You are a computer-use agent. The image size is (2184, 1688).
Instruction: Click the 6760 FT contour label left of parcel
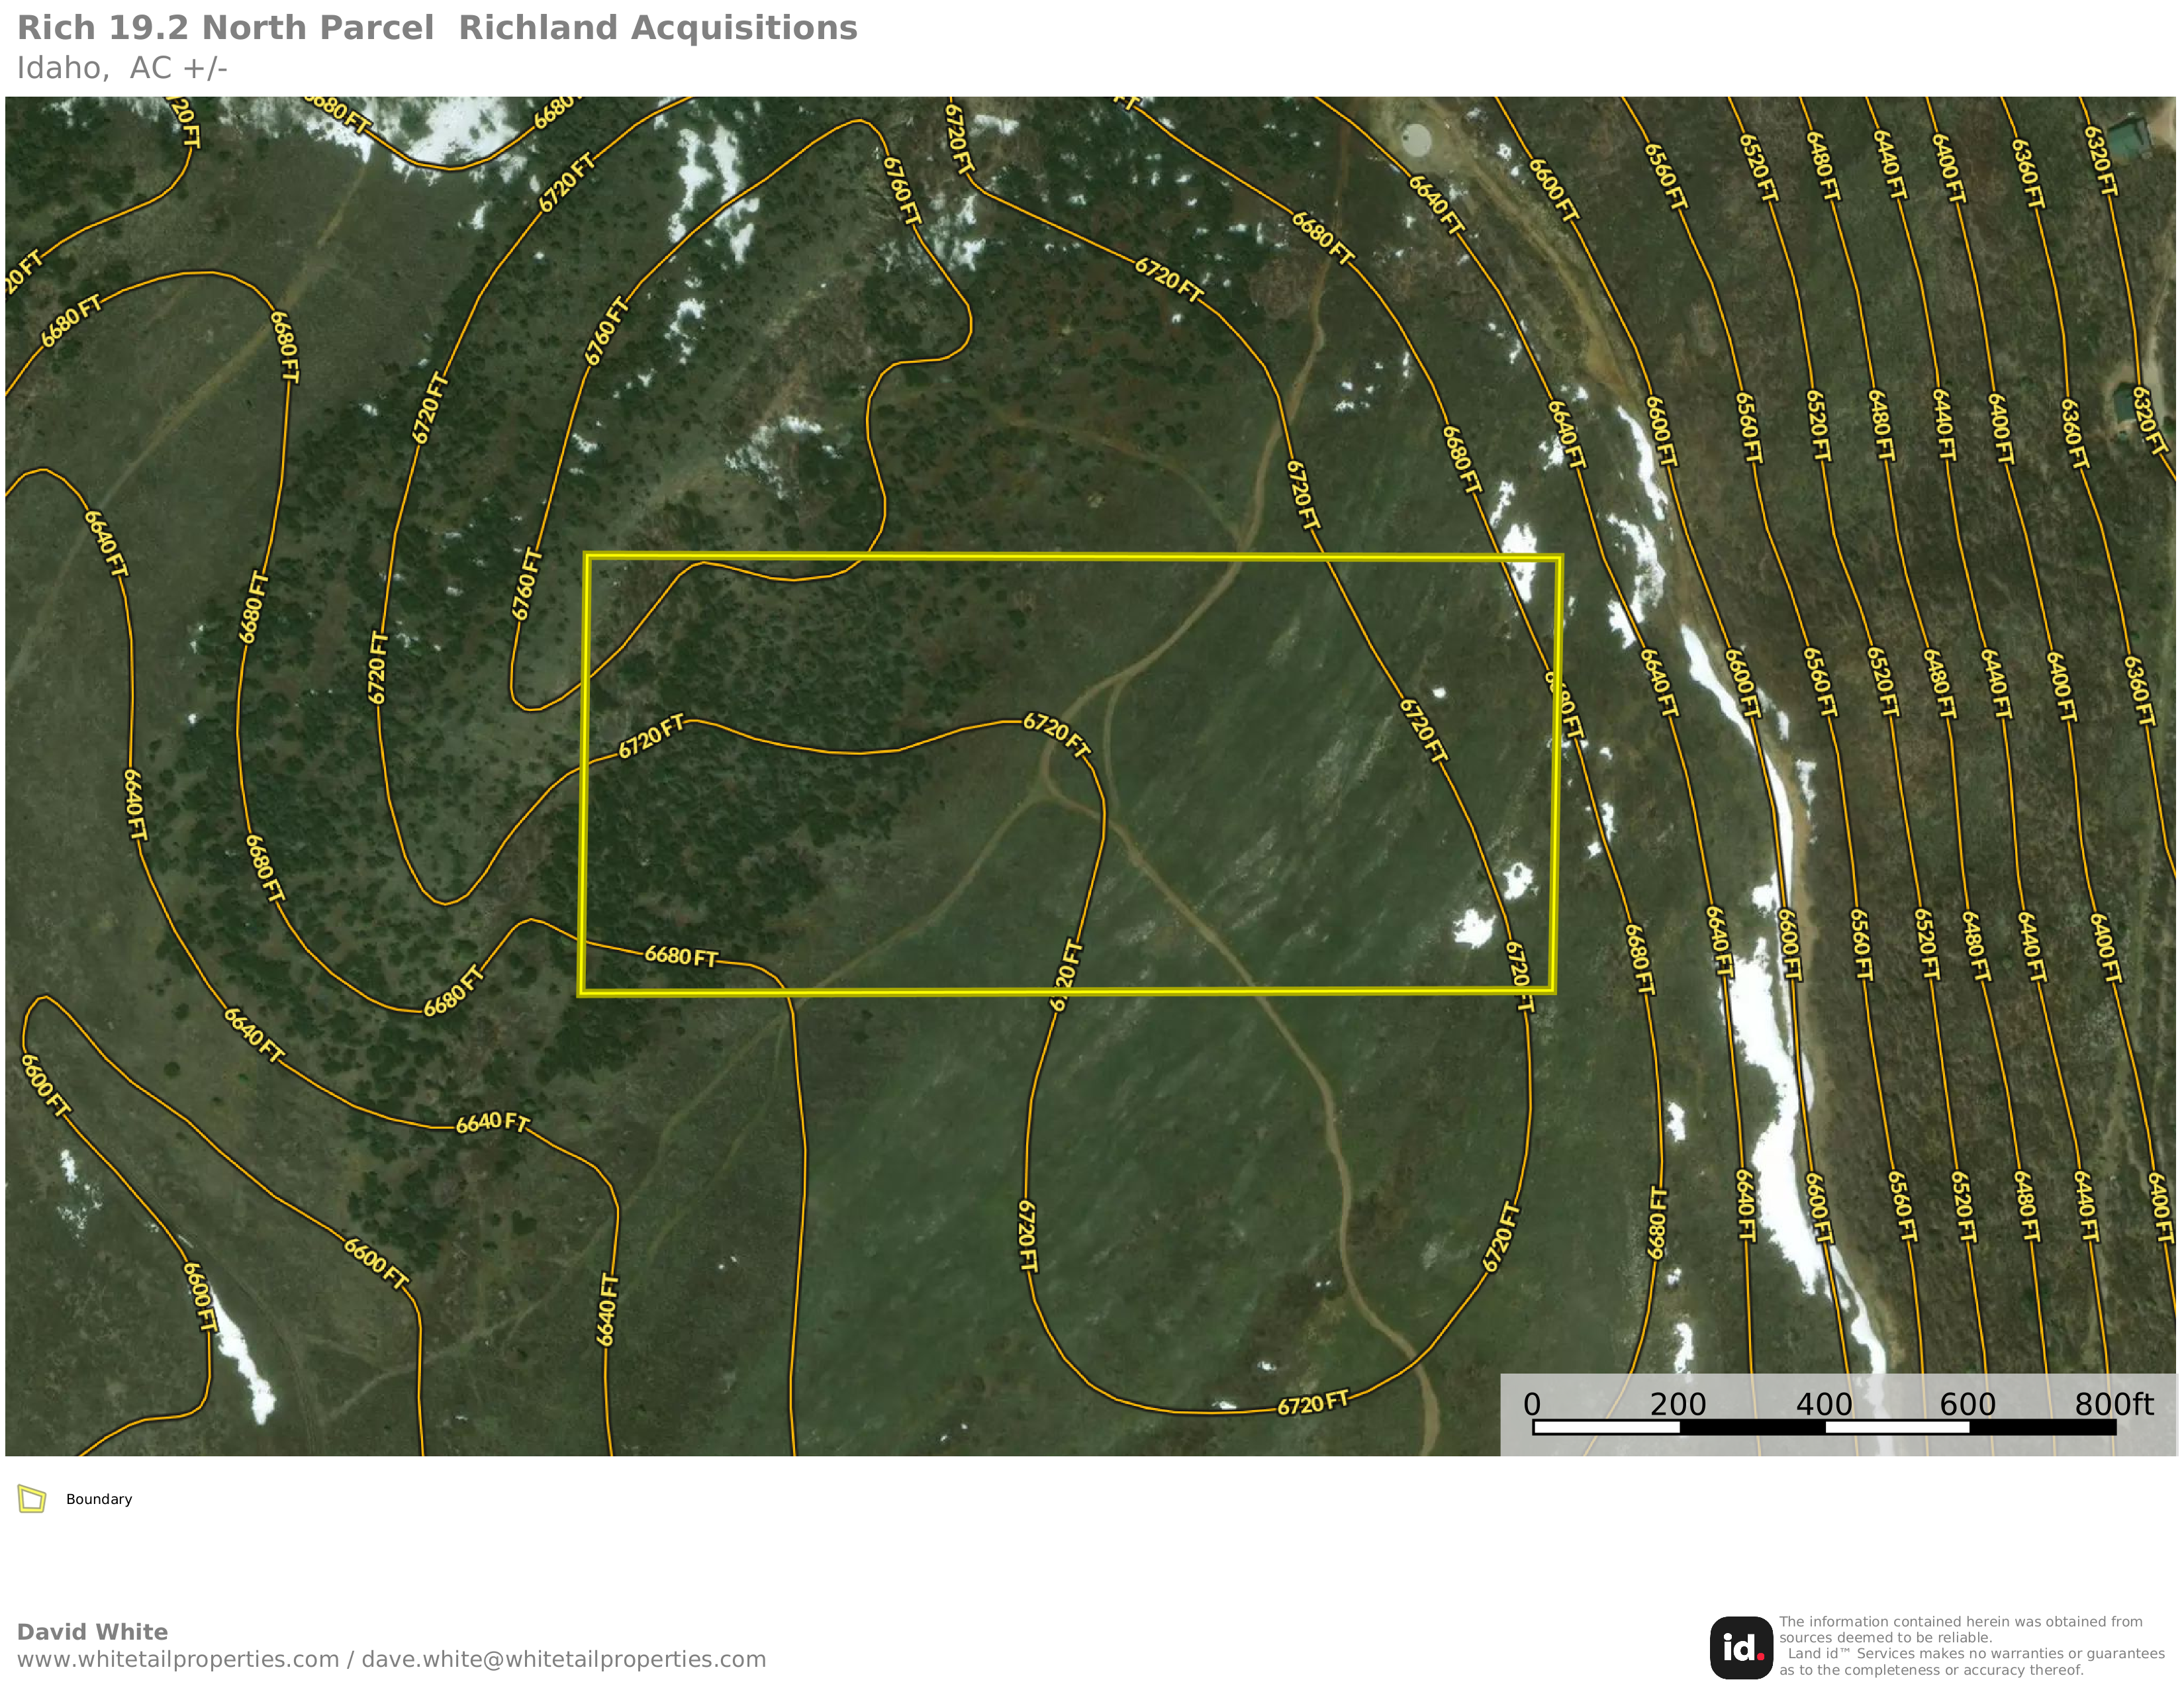tap(526, 584)
